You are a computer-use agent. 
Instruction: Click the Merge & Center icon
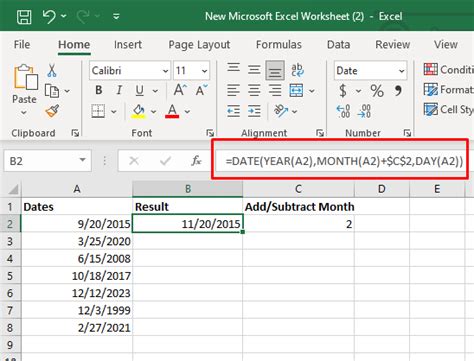296,90
